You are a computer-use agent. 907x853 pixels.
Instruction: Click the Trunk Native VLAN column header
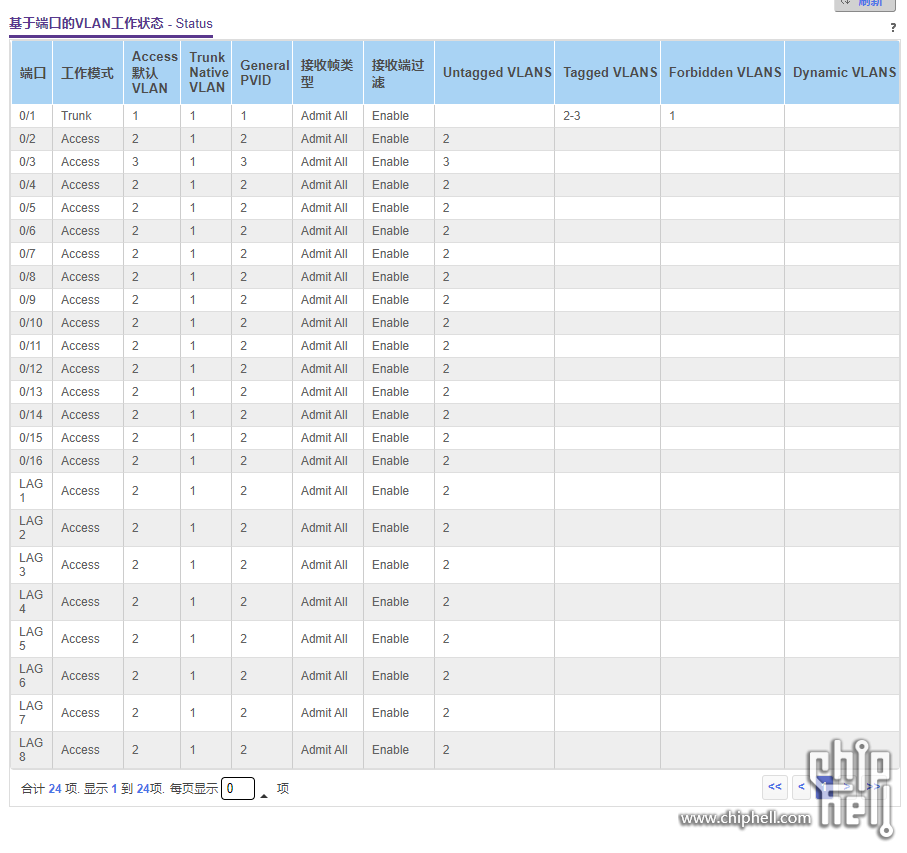click(207, 72)
